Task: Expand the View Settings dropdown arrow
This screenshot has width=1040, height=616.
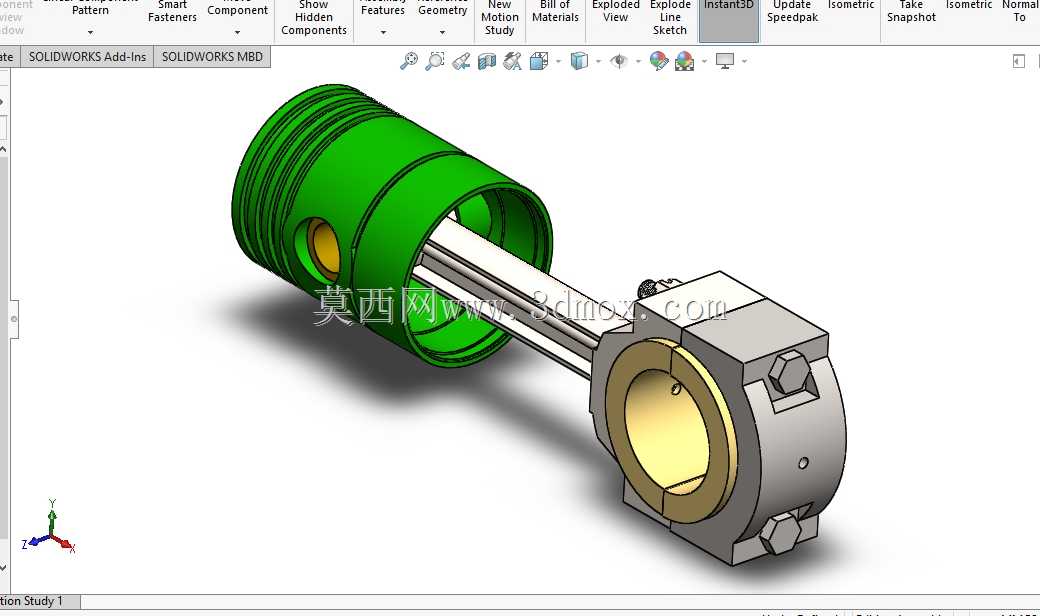Action: (744, 62)
